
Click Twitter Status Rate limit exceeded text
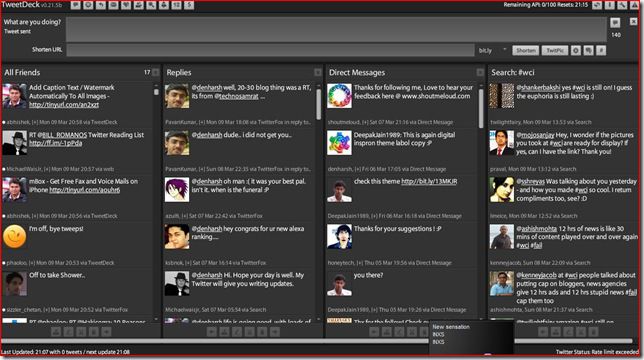click(x=597, y=352)
